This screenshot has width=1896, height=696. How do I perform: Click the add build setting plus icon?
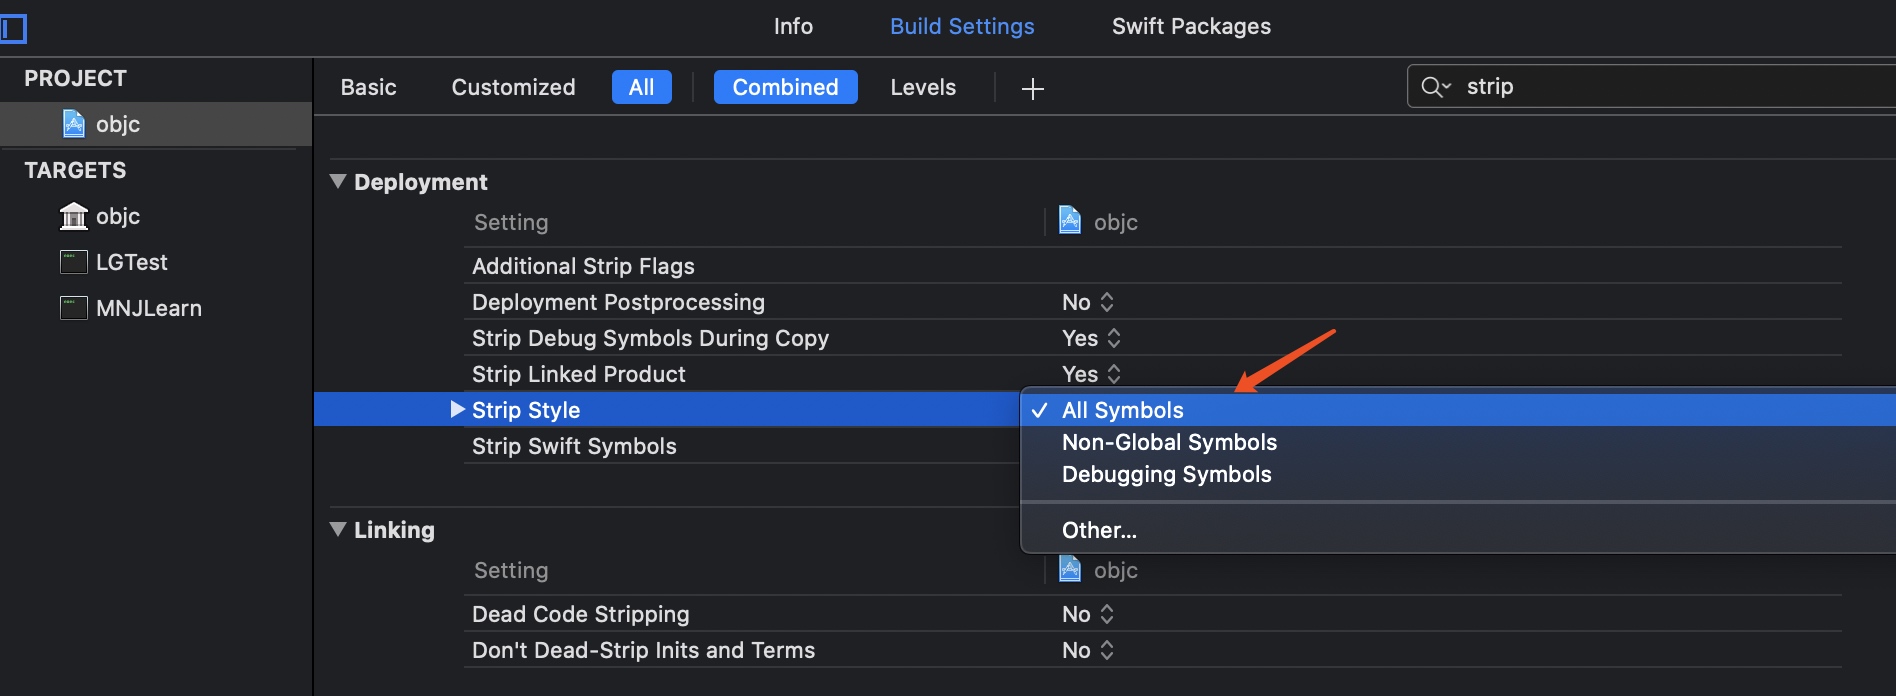tap(1033, 89)
